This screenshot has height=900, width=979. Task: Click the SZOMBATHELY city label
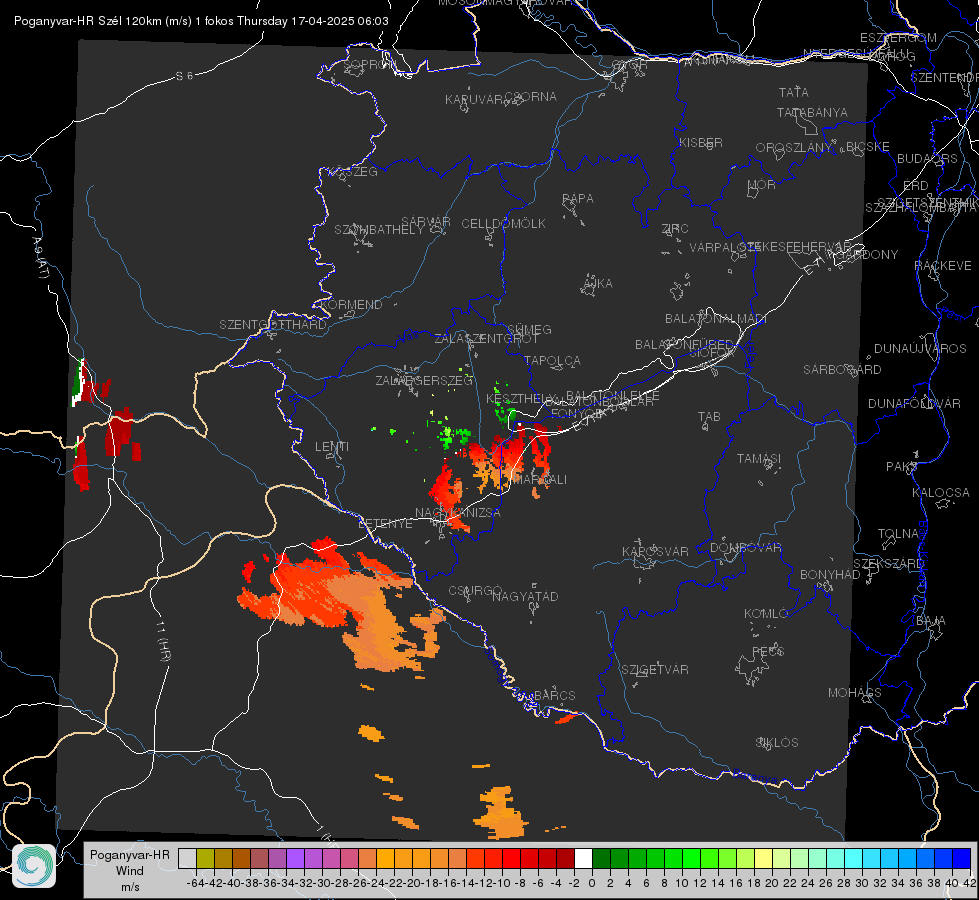tap(379, 230)
